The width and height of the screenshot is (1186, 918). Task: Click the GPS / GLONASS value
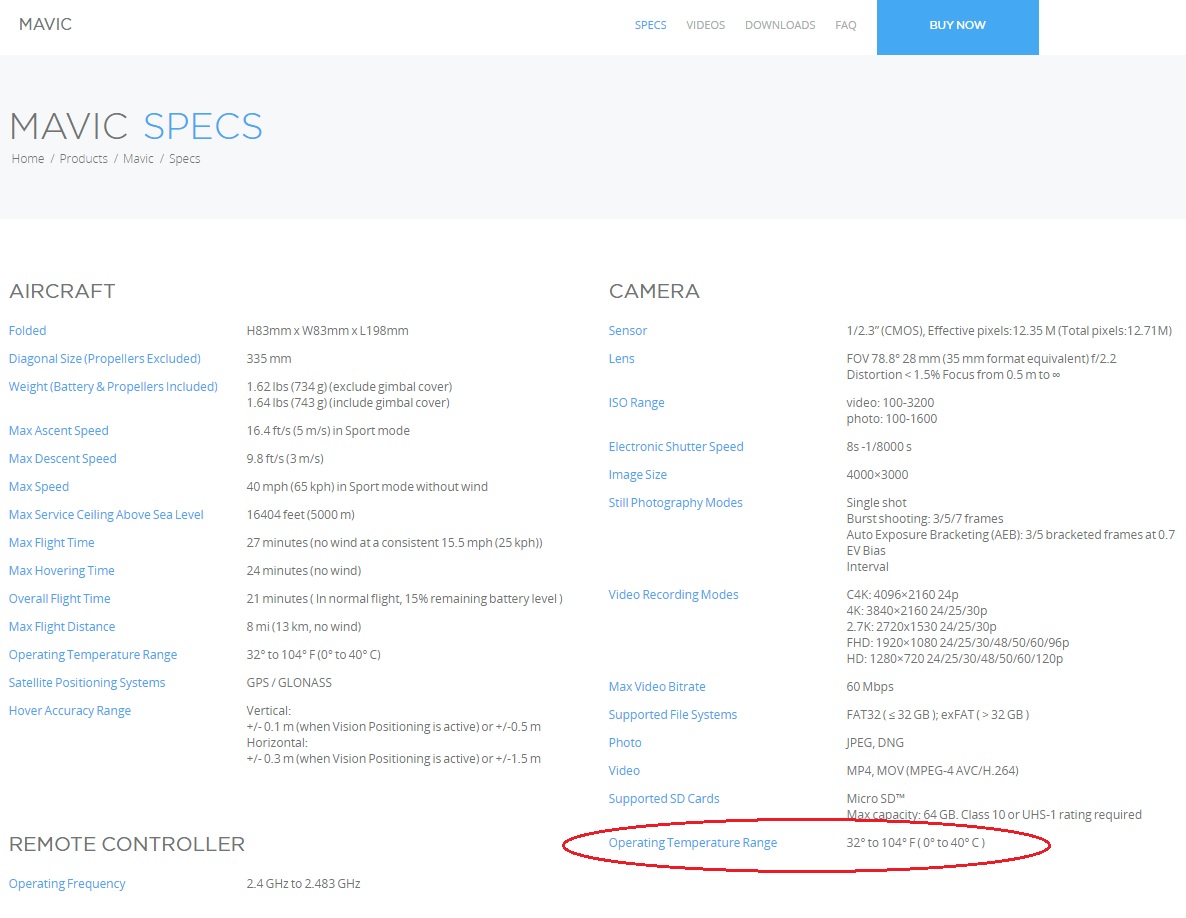coord(289,682)
